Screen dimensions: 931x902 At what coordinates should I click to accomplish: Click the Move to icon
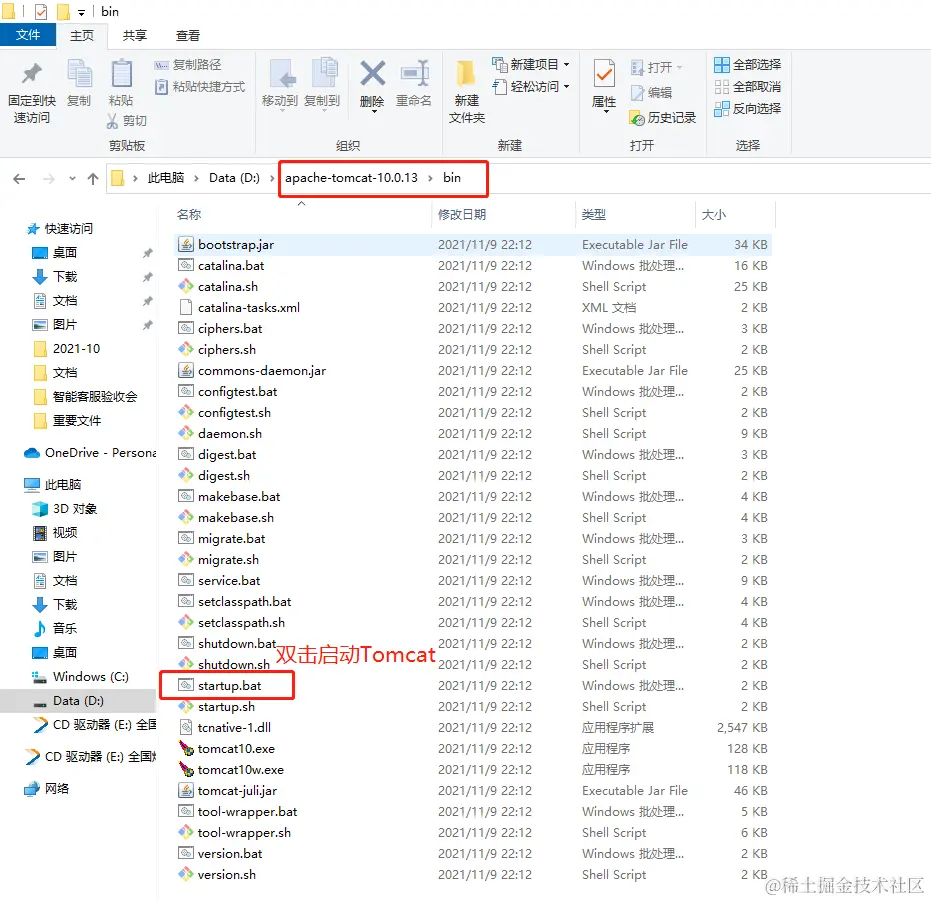282,74
